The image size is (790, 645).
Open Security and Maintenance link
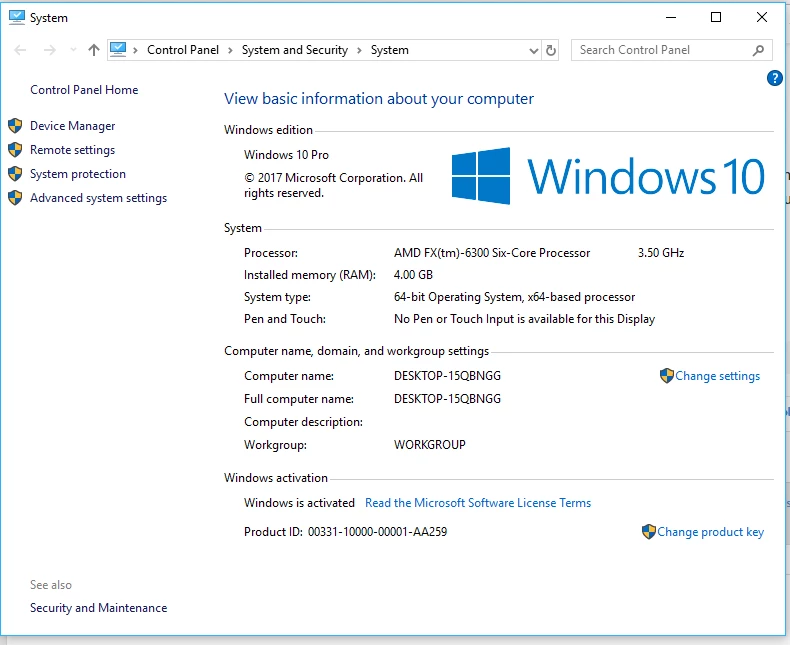tap(98, 608)
